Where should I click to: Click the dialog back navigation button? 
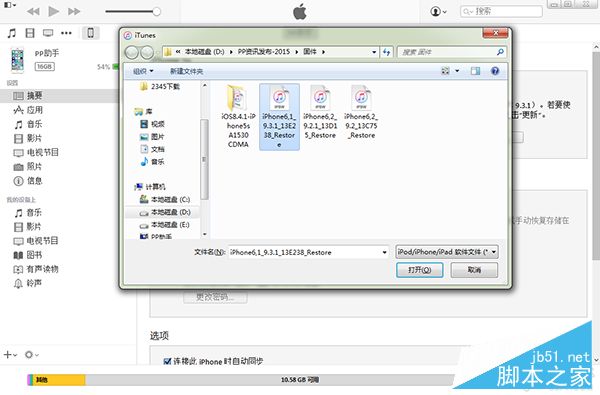point(132,52)
